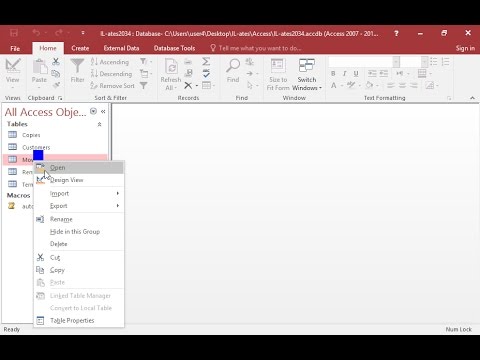The width and height of the screenshot is (480, 360).
Task: Click the Find magnifier icon
Action: pos(233,66)
